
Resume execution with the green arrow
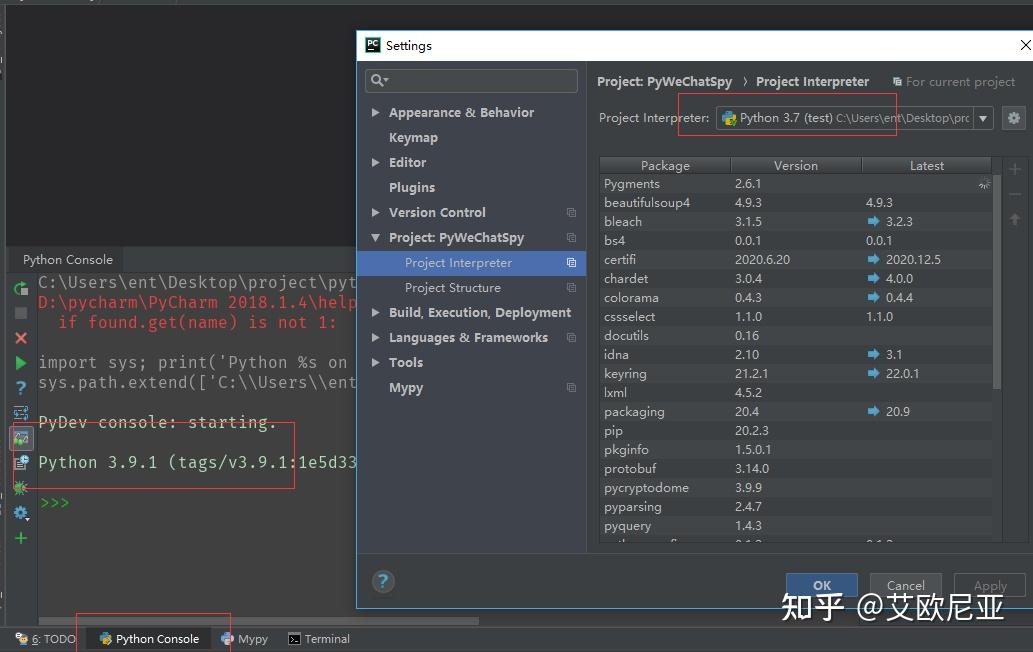[20, 363]
